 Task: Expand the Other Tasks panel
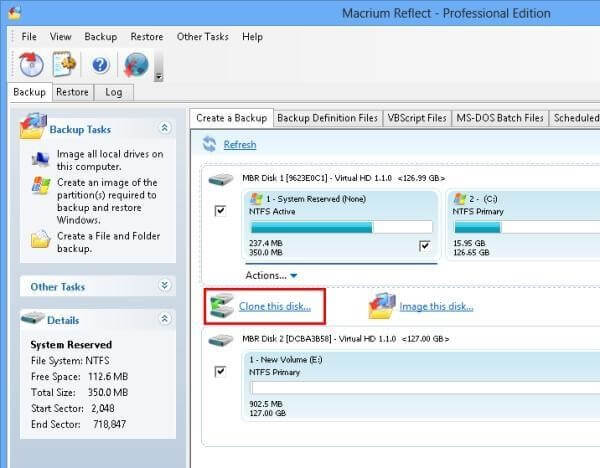(x=165, y=285)
